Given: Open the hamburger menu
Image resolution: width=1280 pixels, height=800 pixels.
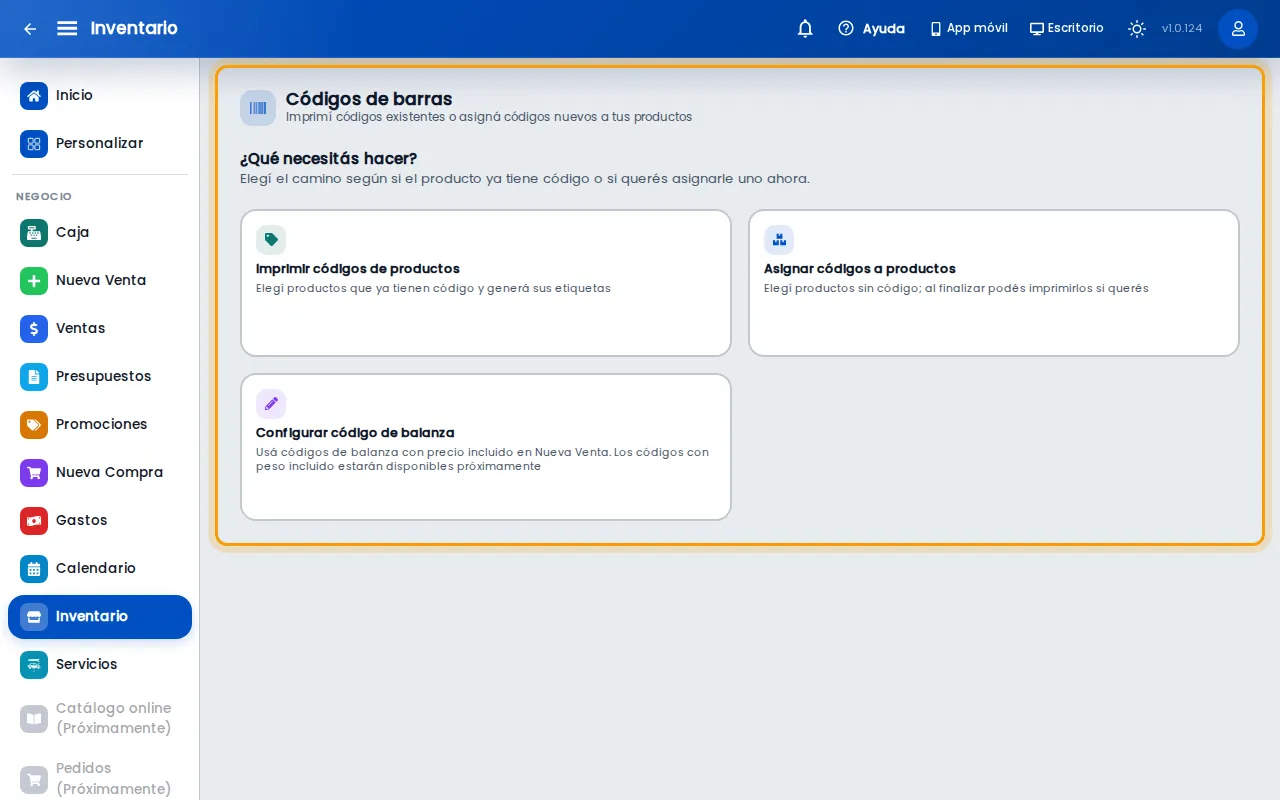Looking at the screenshot, I should (x=67, y=28).
